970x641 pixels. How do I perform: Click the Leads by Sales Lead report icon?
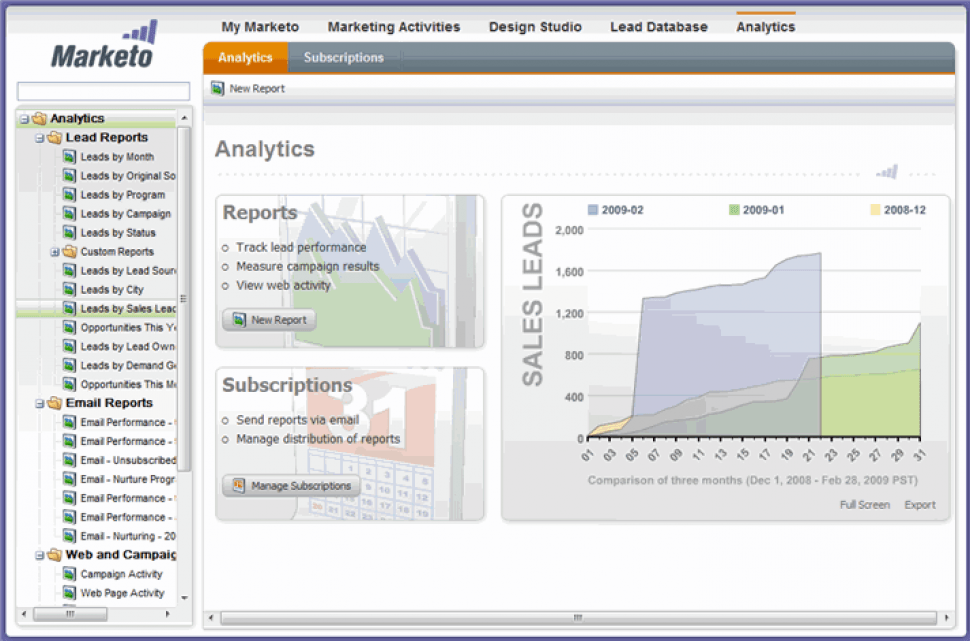point(69,308)
